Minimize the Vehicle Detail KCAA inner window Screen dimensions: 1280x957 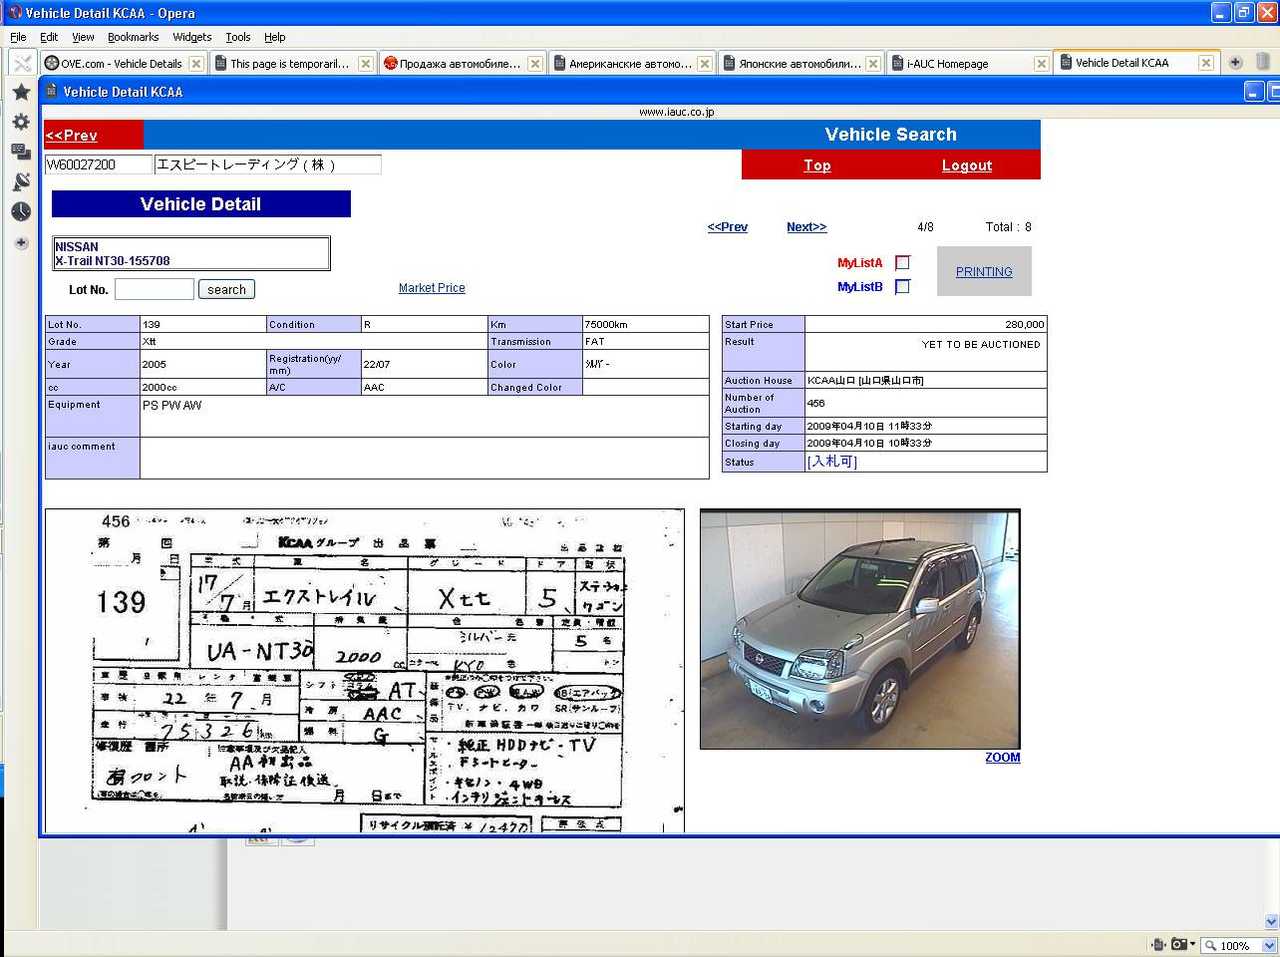pyautogui.click(x=1254, y=91)
